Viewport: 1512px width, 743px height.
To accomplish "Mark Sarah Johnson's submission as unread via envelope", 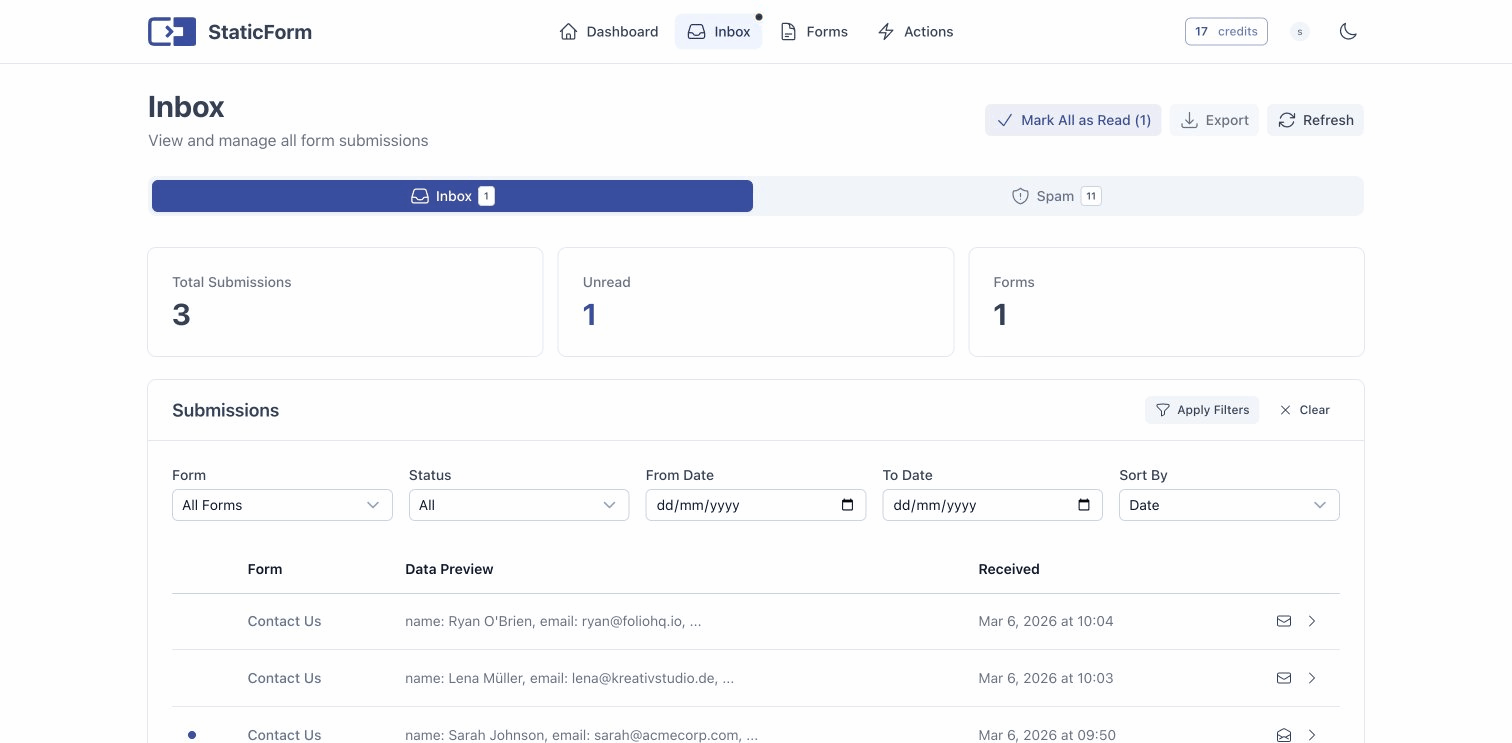I will (x=1284, y=735).
